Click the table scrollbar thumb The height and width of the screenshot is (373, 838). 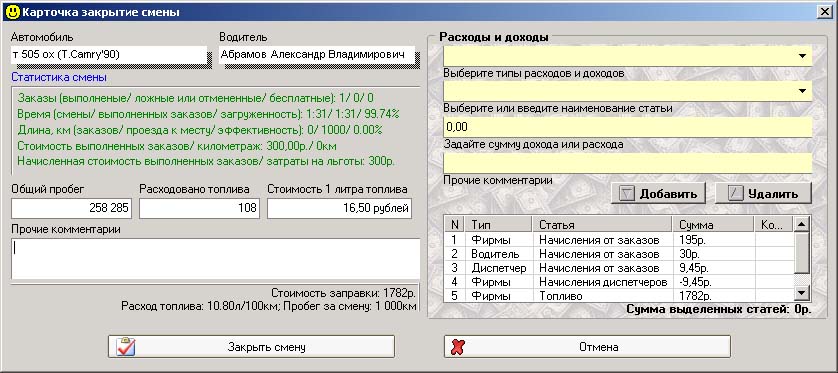802,253
